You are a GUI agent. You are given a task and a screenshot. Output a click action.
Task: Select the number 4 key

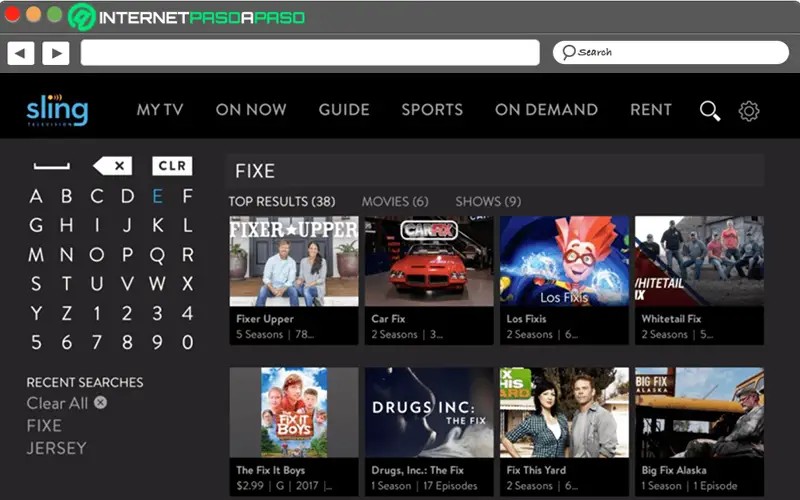[x=188, y=313]
